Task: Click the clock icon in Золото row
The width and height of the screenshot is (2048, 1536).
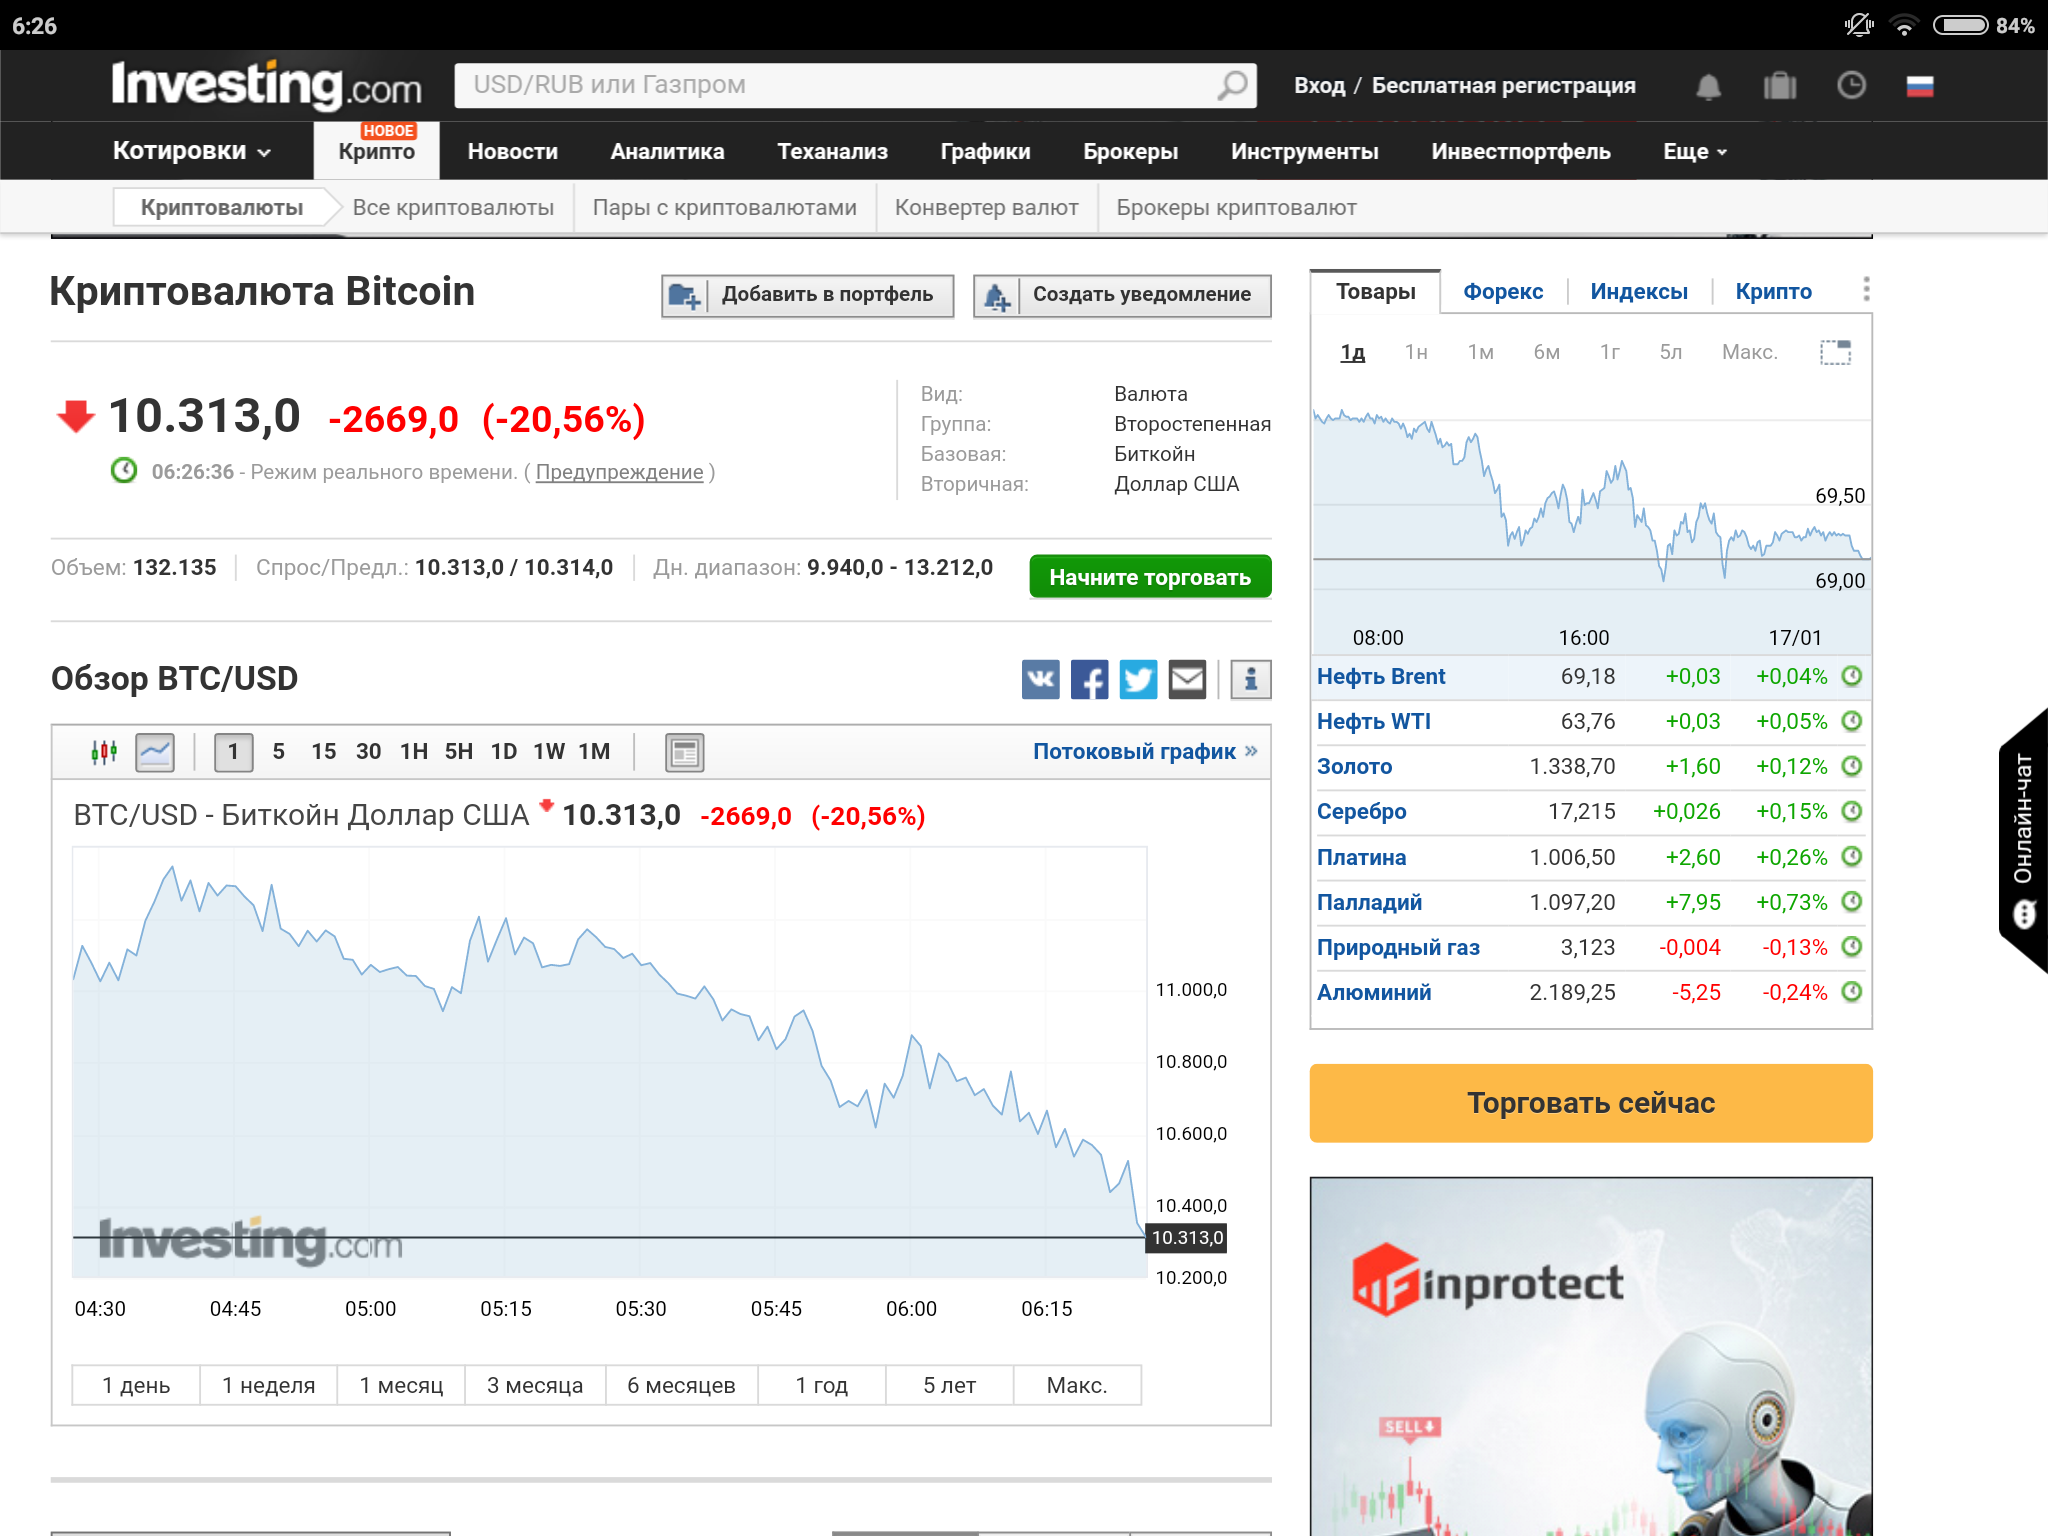Action: tap(1852, 766)
